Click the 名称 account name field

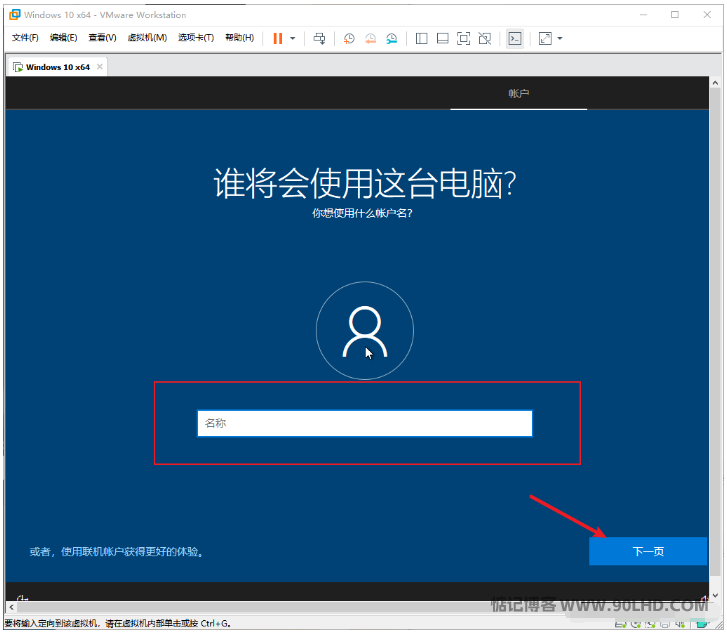(364, 423)
